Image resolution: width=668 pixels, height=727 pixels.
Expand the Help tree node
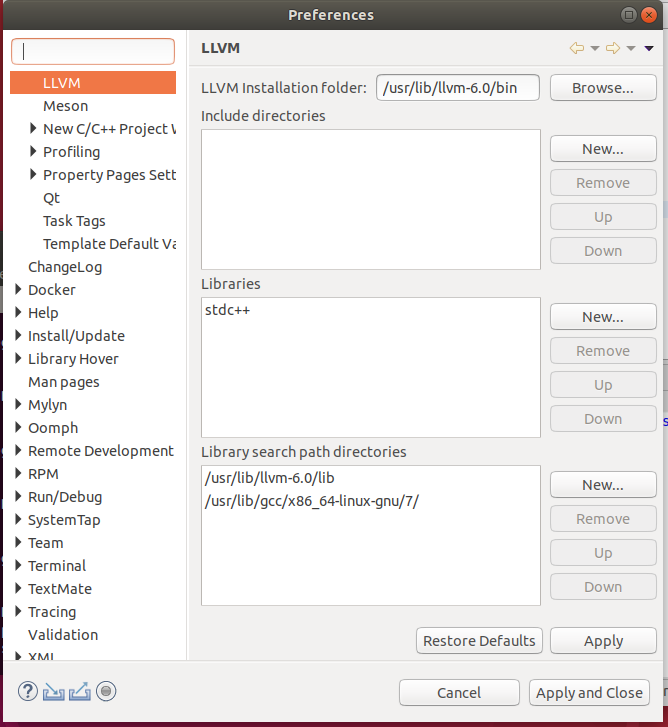pos(18,312)
